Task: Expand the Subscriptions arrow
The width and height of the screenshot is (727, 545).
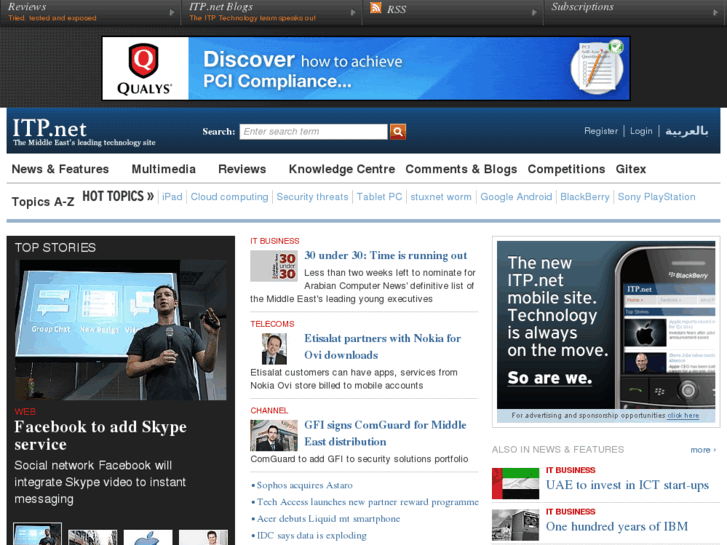Action: click(x=715, y=13)
